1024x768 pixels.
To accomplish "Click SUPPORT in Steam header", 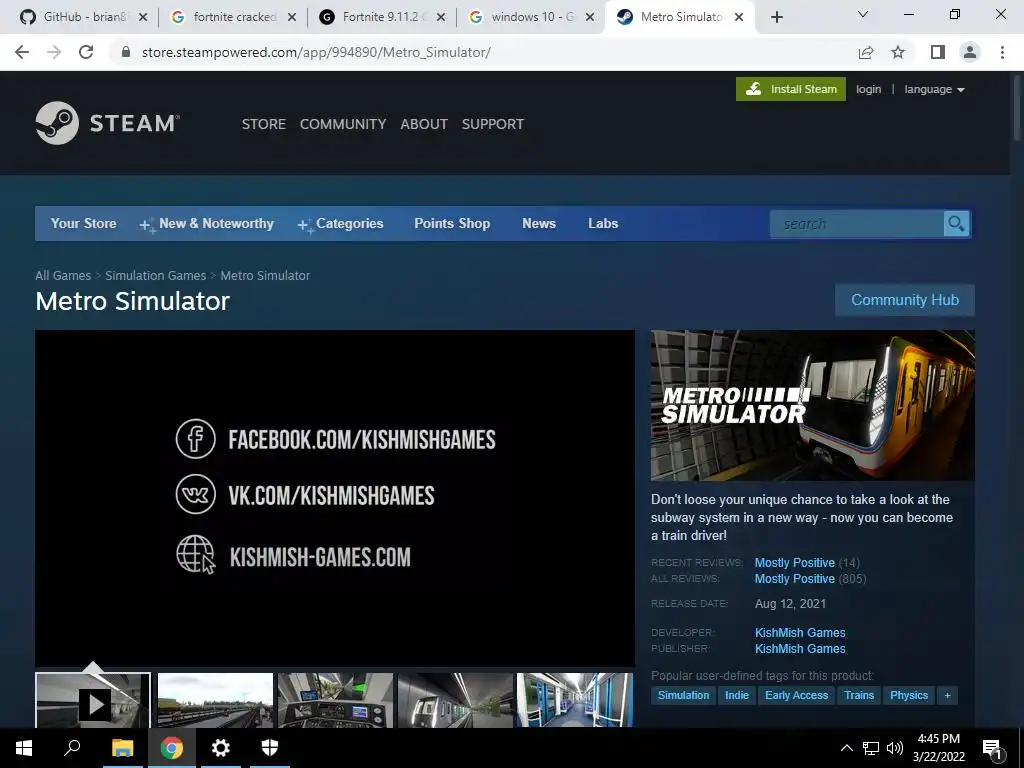I will point(492,124).
